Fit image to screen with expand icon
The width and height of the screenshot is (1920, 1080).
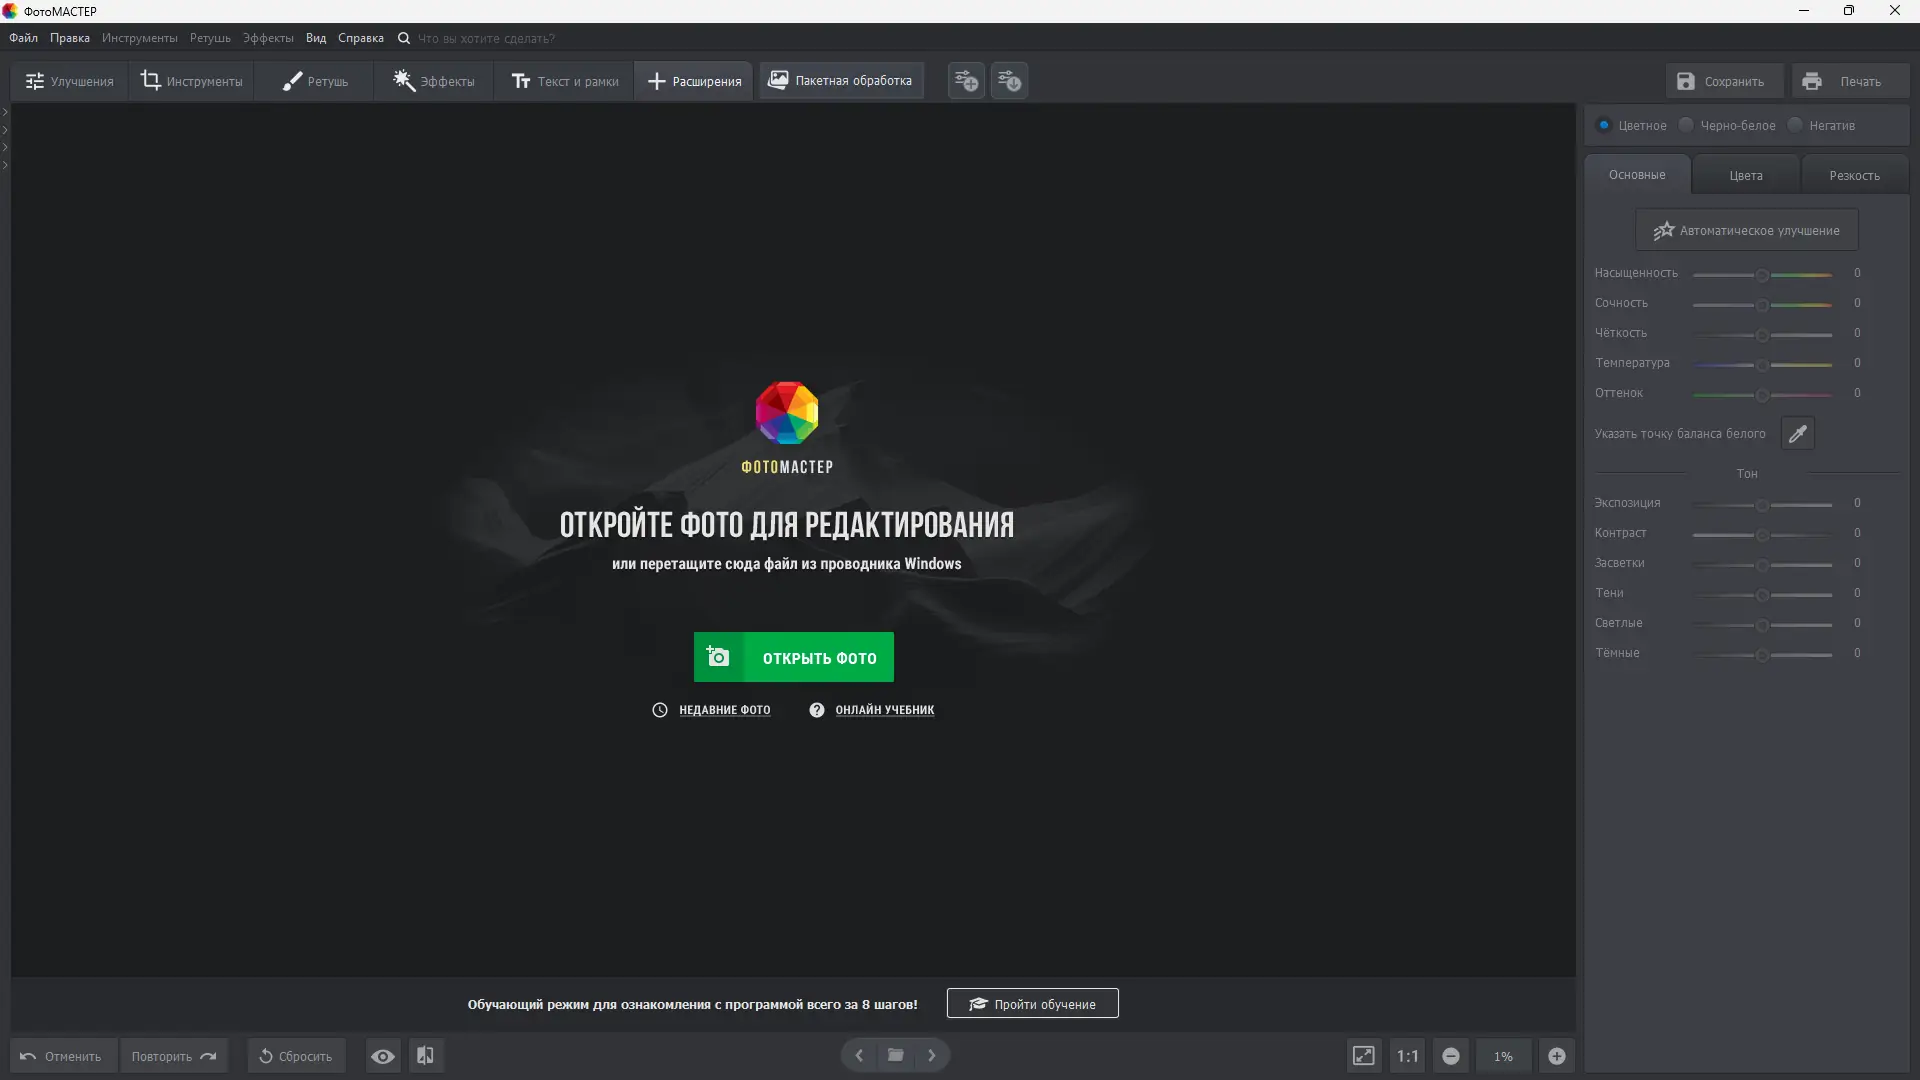pyautogui.click(x=1363, y=1055)
